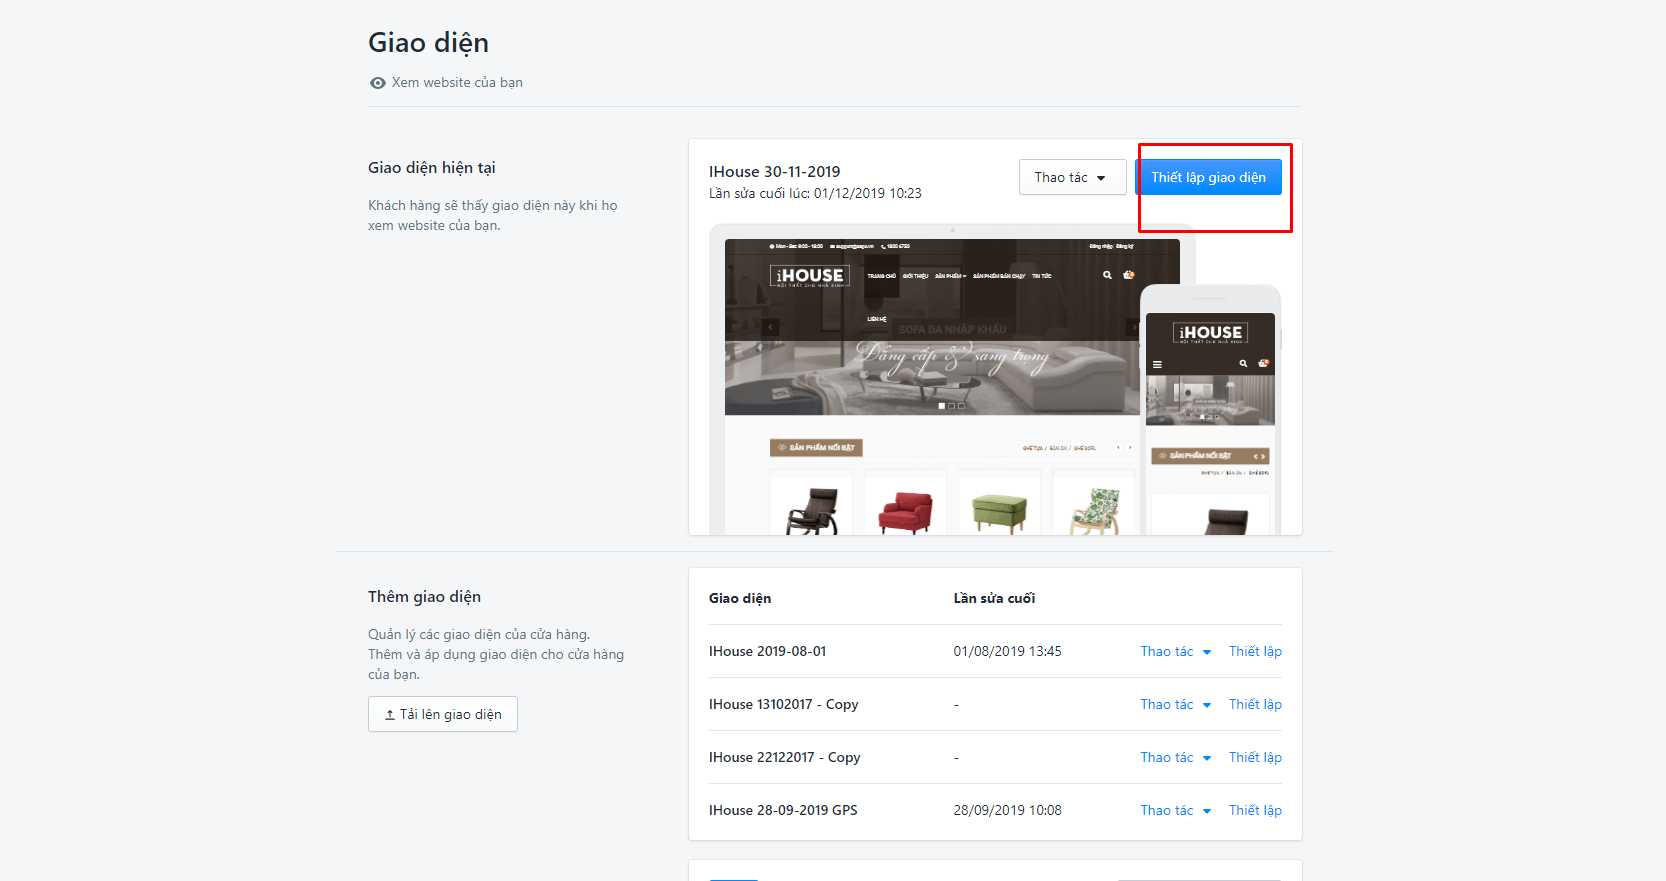The height and width of the screenshot is (881, 1666).
Task: Click the Giao diện page heading
Action: point(428,43)
